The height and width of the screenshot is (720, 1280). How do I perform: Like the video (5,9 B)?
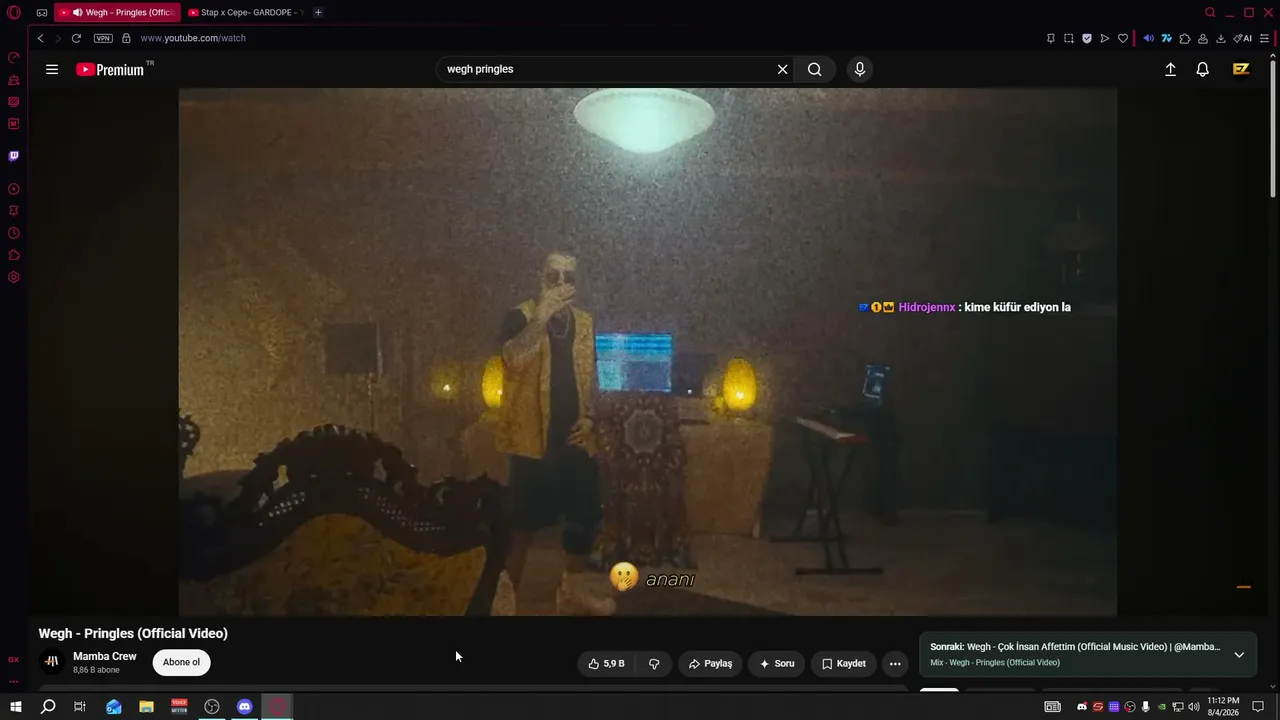(606, 663)
